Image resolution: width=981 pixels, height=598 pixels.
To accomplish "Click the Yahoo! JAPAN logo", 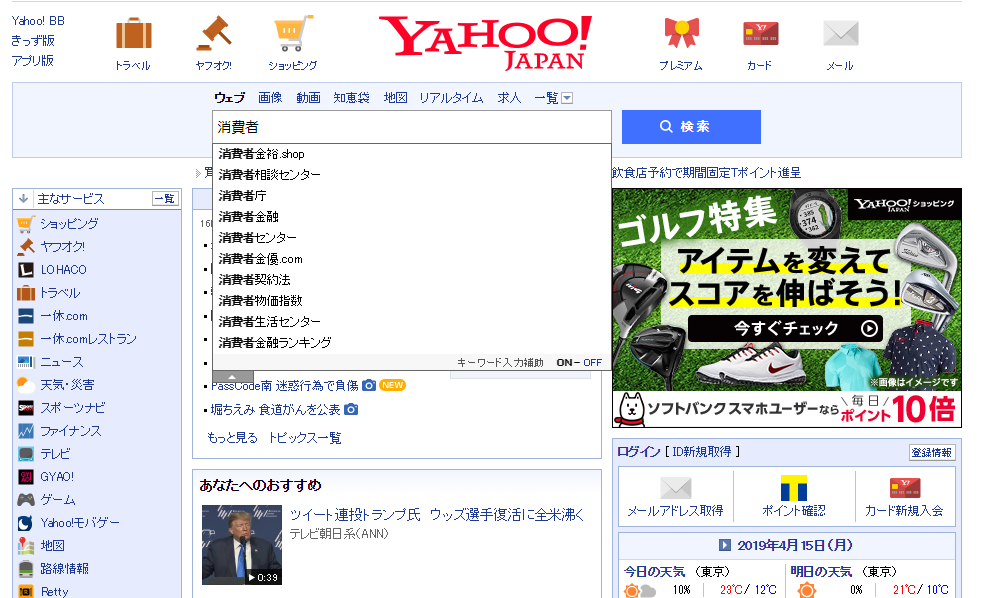I will click(x=485, y=43).
